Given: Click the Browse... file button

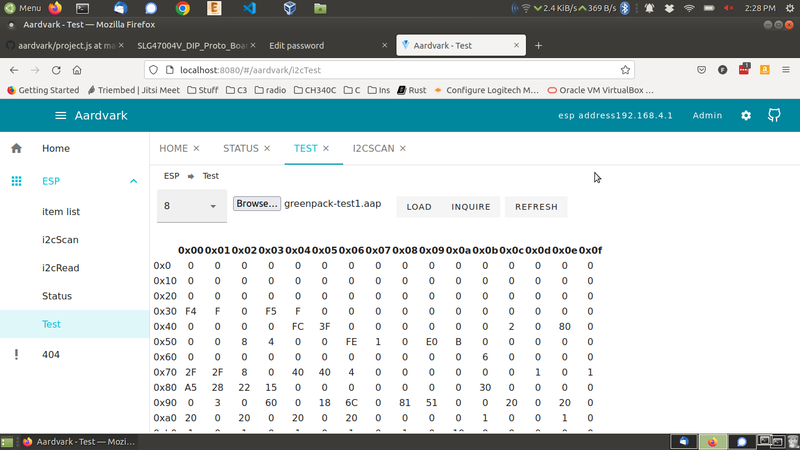Looking at the screenshot, I should click(x=257, y=204).
